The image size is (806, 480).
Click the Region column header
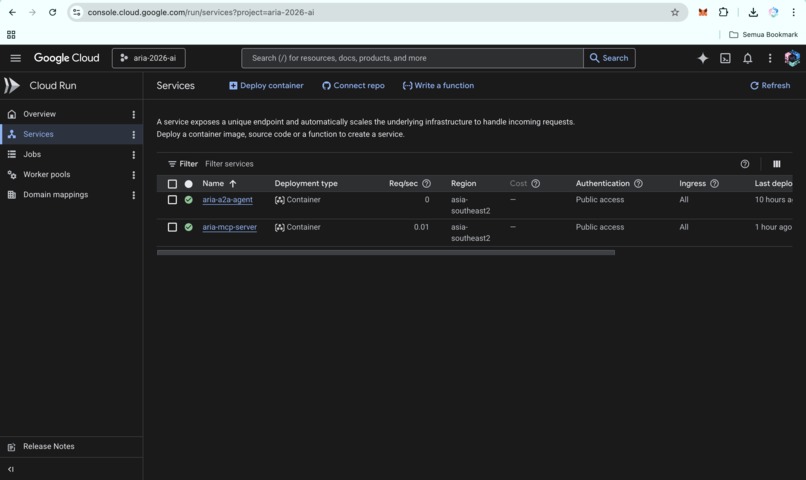464,183
